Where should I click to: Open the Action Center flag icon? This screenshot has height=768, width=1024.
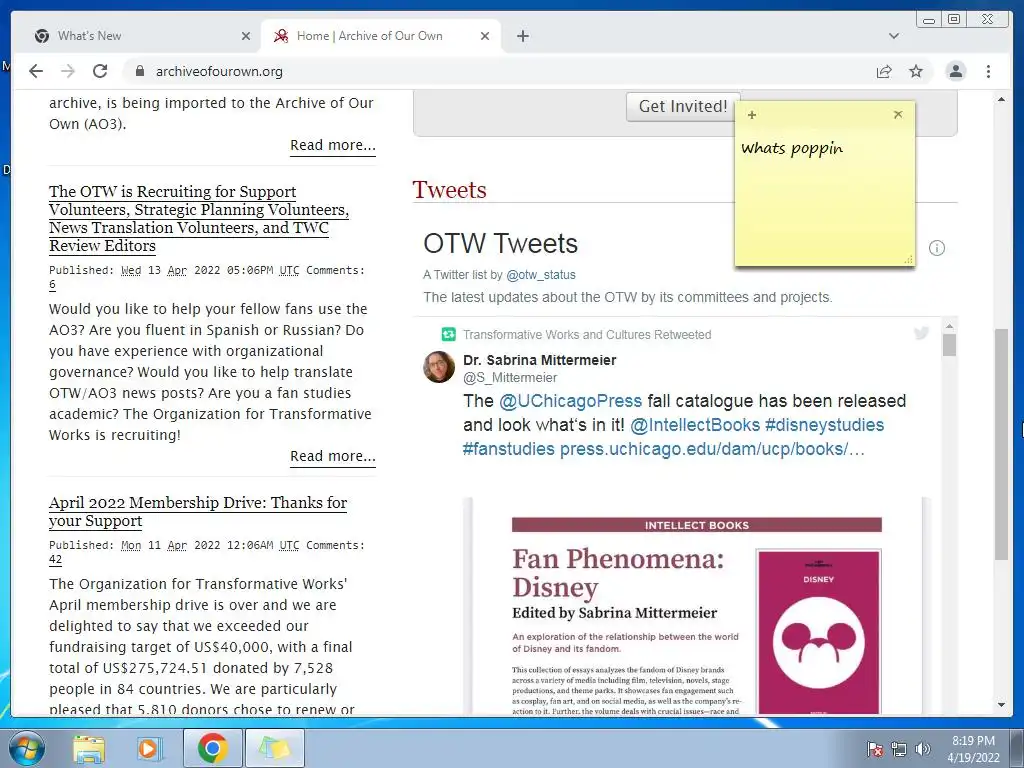(875, 749)
